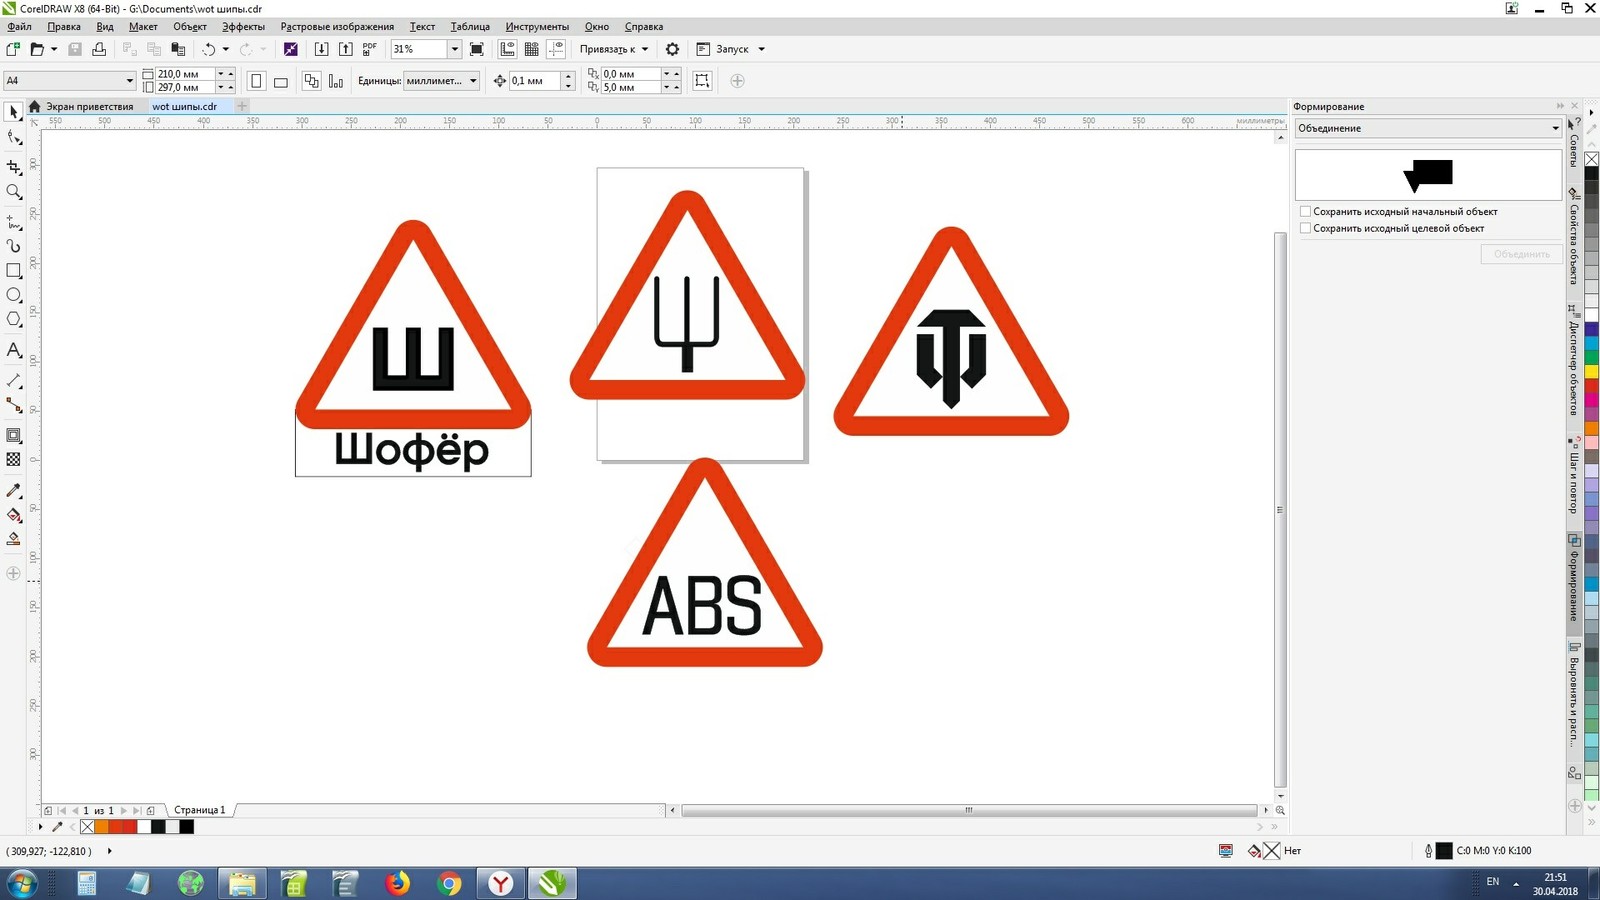Screen dimensions: 1600x900
Task: Click the nudge distance field 0,1 мм
Action: [534, 81]
